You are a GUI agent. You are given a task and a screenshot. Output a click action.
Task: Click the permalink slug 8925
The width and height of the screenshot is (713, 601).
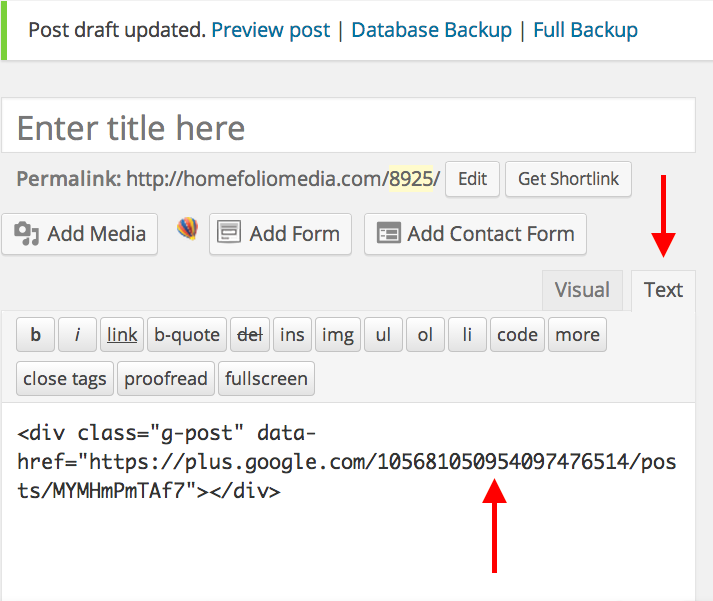(x=411, y=179)
